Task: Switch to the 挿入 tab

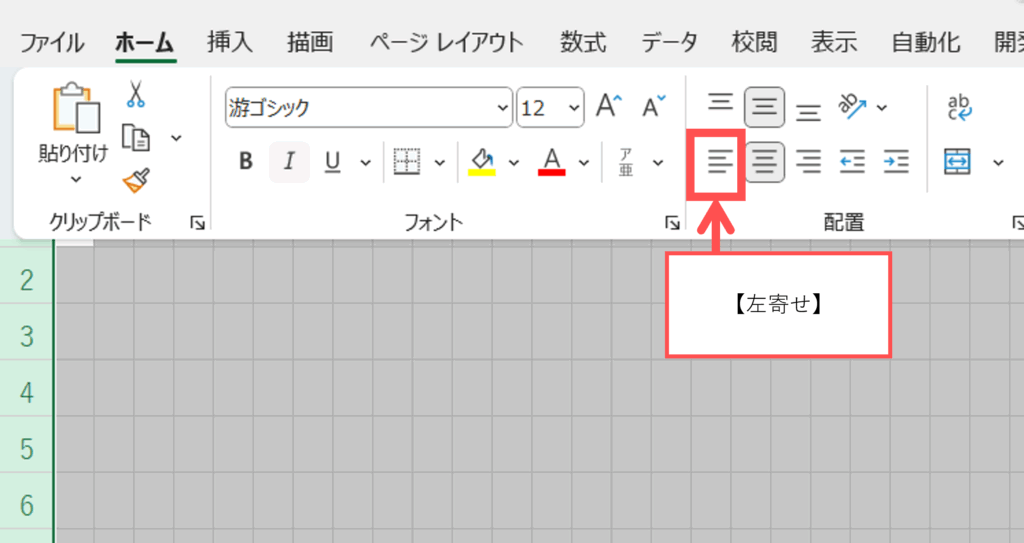Action: tap(230, 43)
